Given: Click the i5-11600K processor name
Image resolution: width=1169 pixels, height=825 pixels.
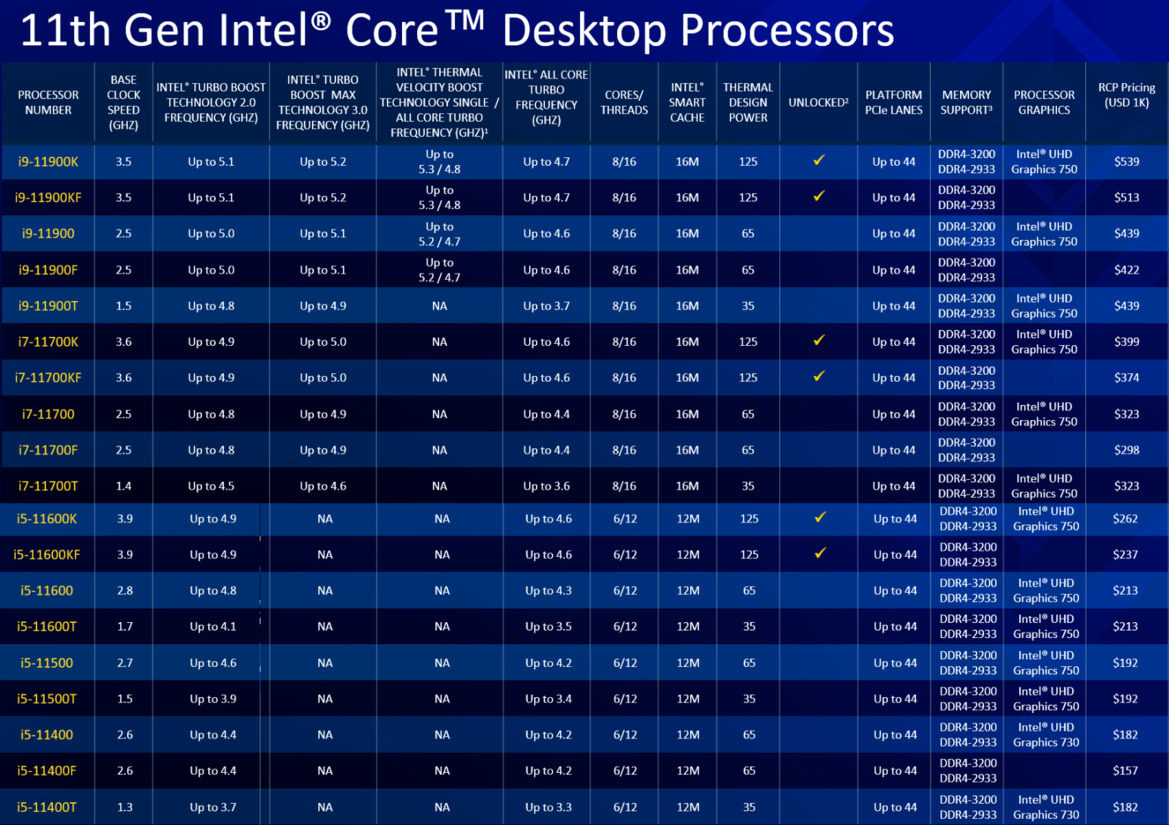Looking at the screenshot, I should pyautogui.click(x=46, y=519).
